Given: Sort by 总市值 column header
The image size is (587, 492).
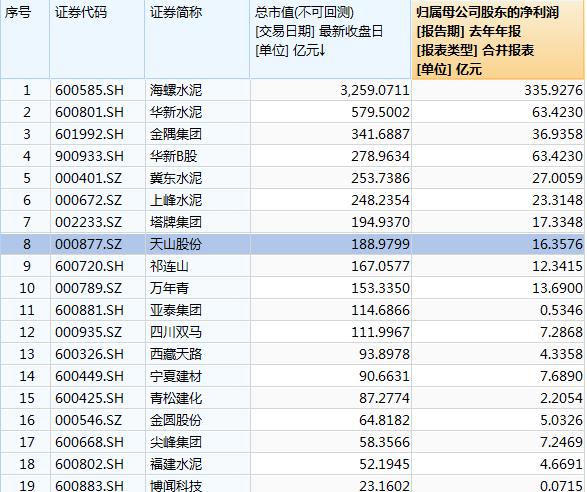Looking at the screenshot, I should 331,39.
